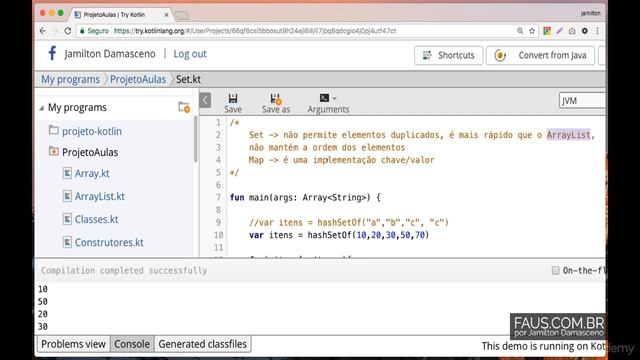The width and height of the screenshot is (640, 360).
Task: Click the projeto-kotlin folder icon
Action: [53, 130]
